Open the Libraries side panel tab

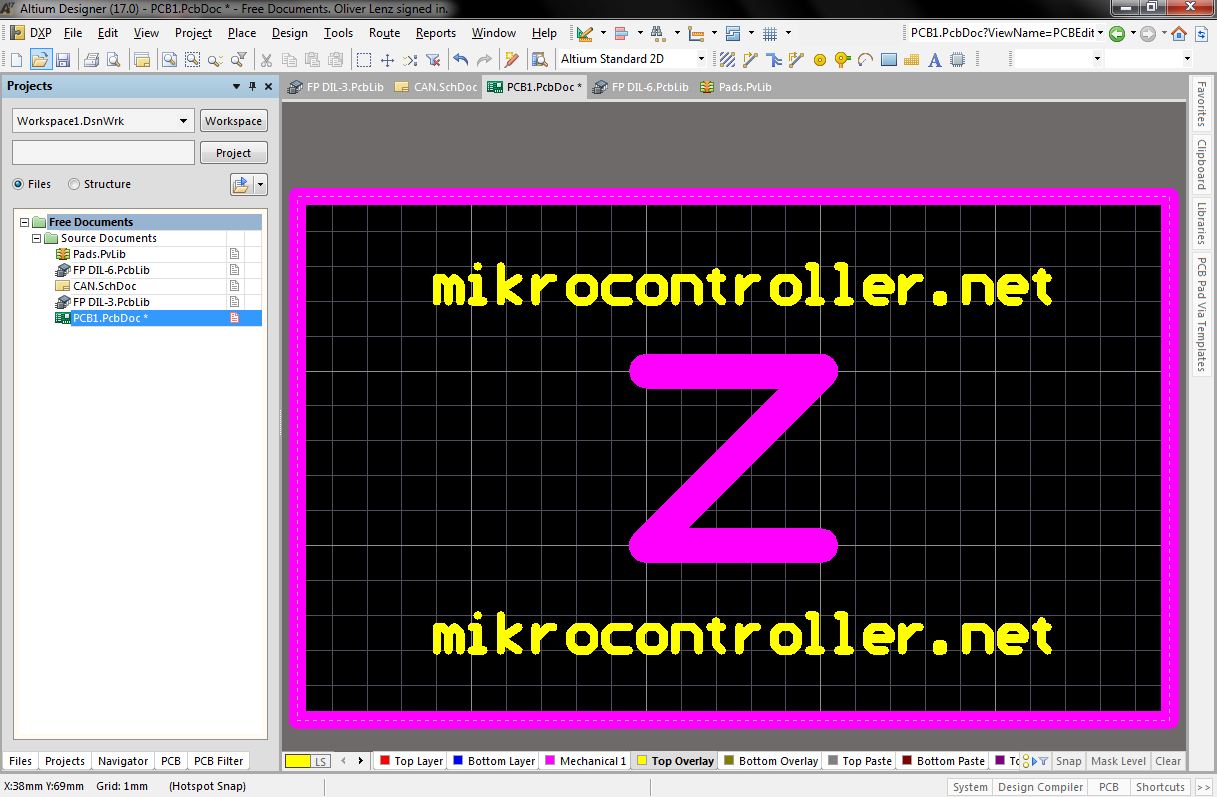1203,222
